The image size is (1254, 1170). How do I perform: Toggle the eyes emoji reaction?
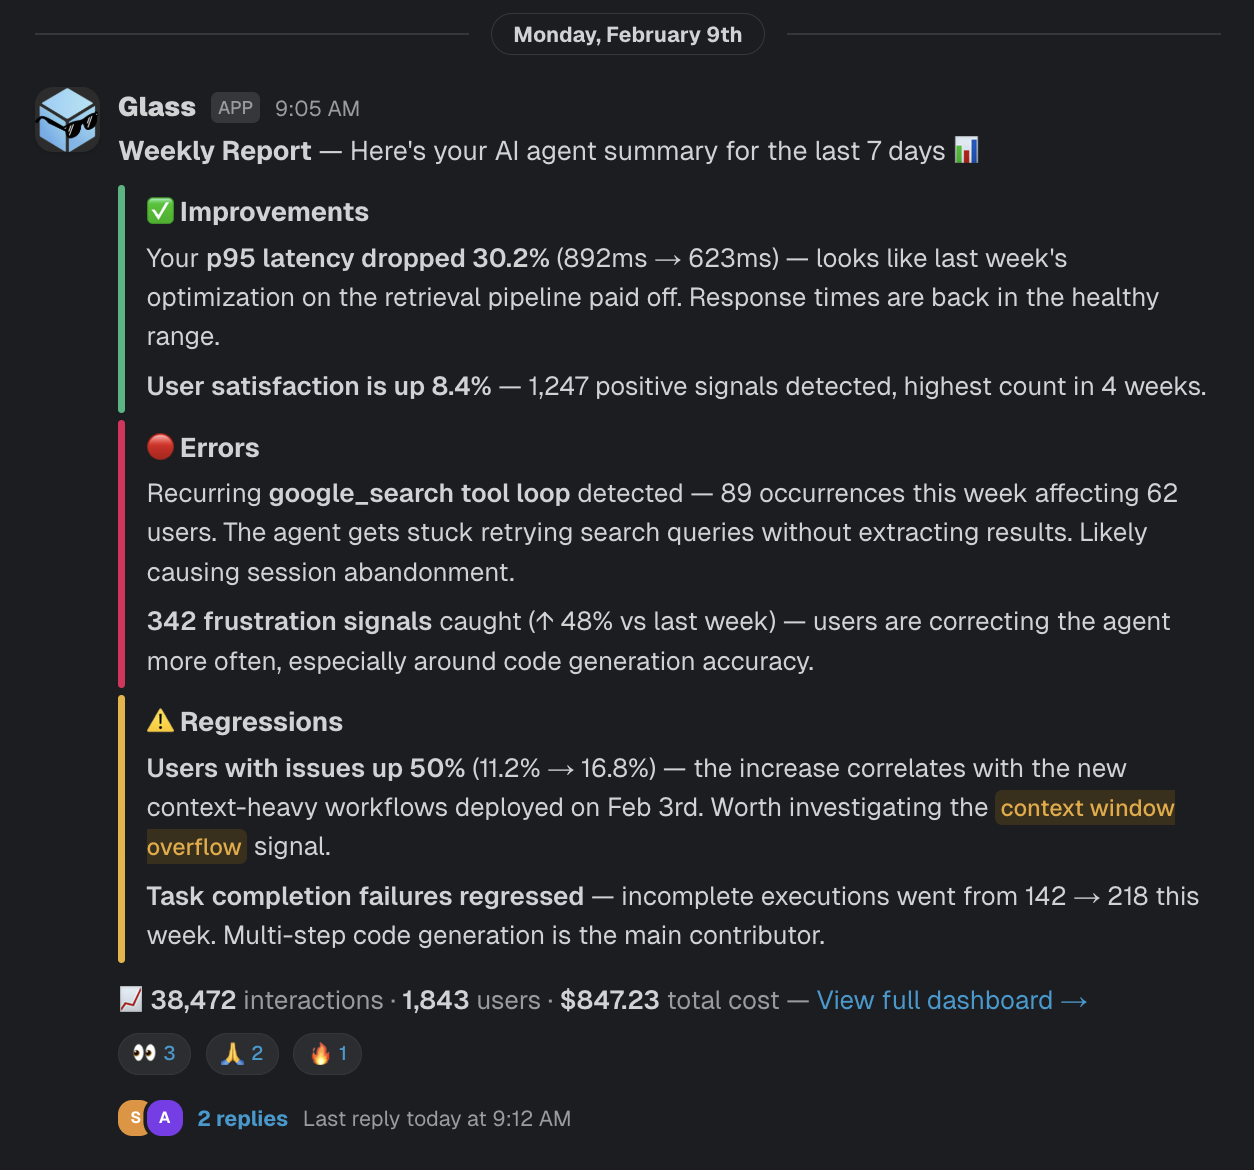point(154,1053)
